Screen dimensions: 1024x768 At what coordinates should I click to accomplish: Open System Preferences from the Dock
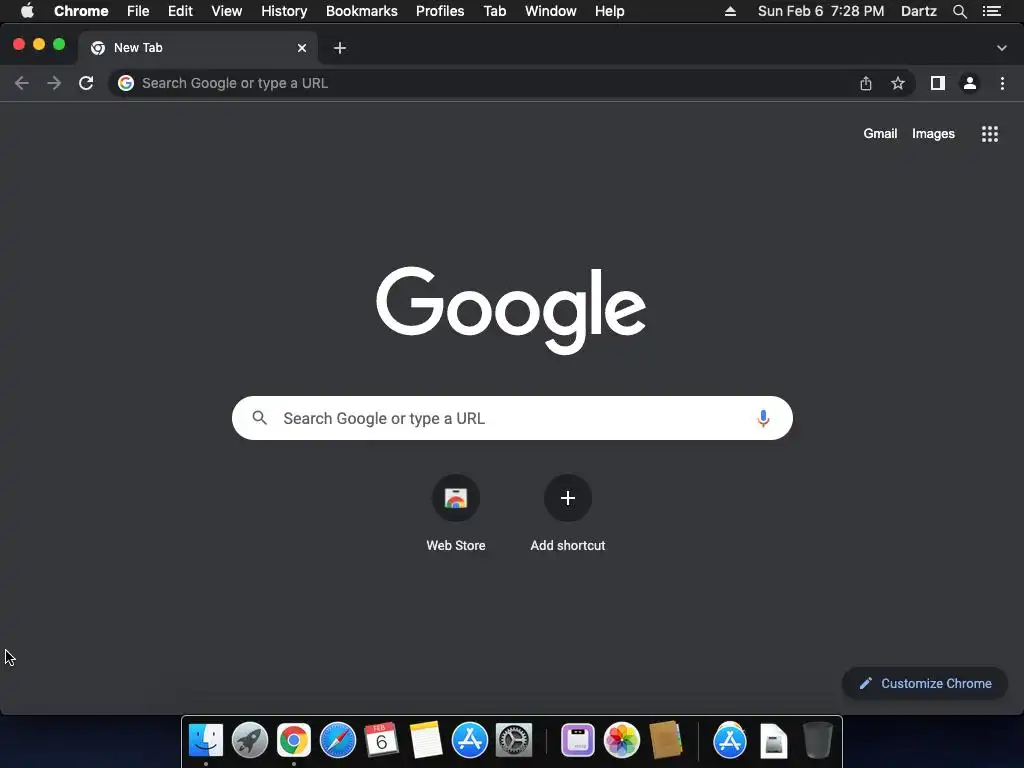pyautogui.click(x=514, y=741)
